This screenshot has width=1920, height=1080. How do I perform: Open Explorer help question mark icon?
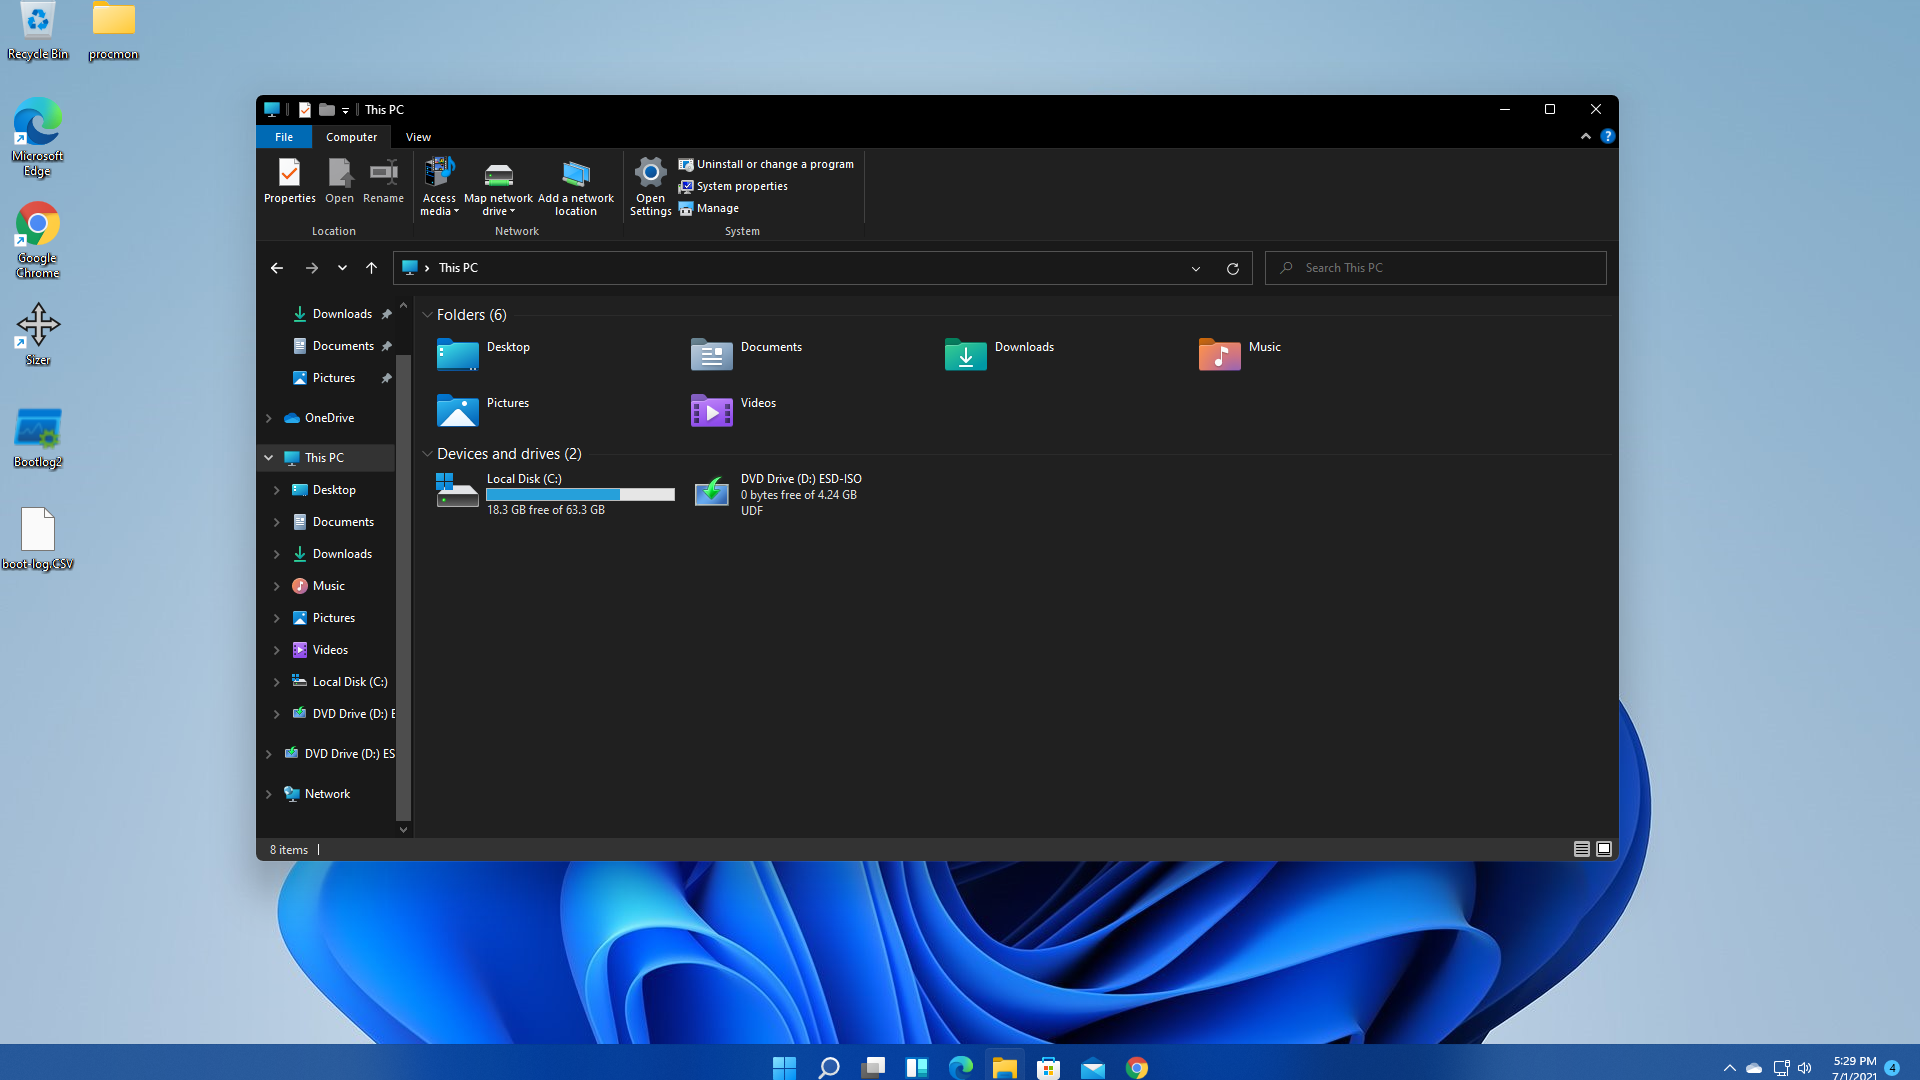[x=1607, y=136]
